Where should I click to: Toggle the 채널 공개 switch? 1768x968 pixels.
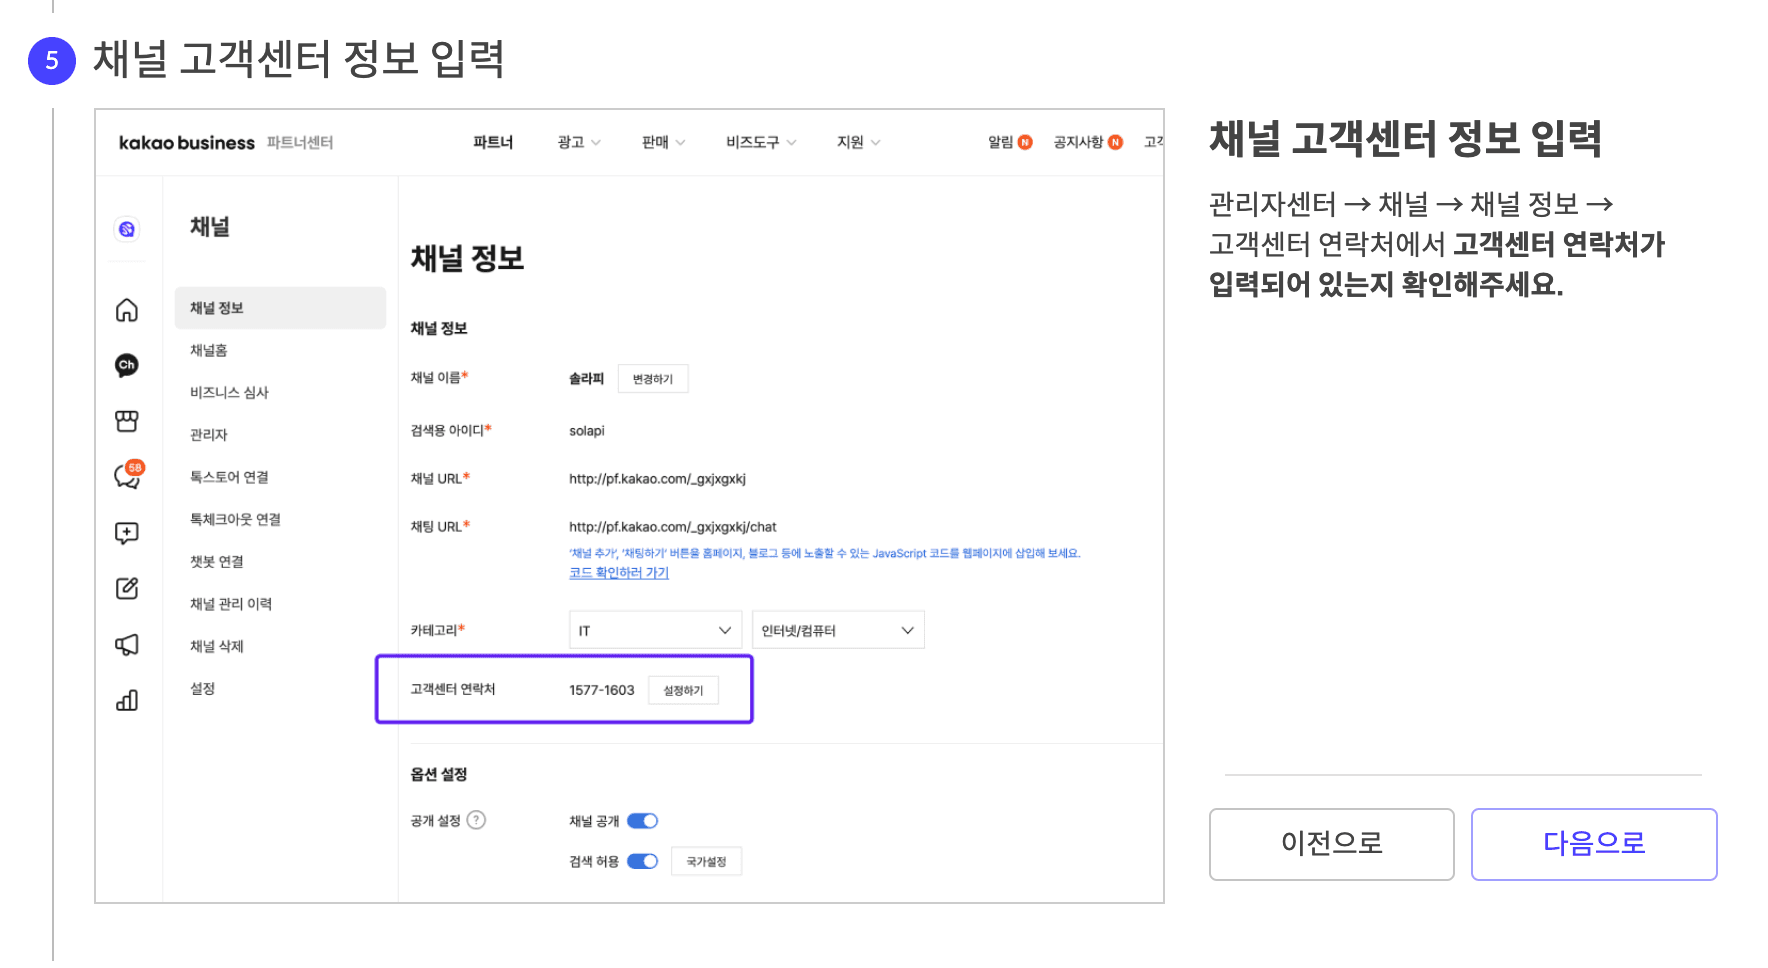(643, 821)
